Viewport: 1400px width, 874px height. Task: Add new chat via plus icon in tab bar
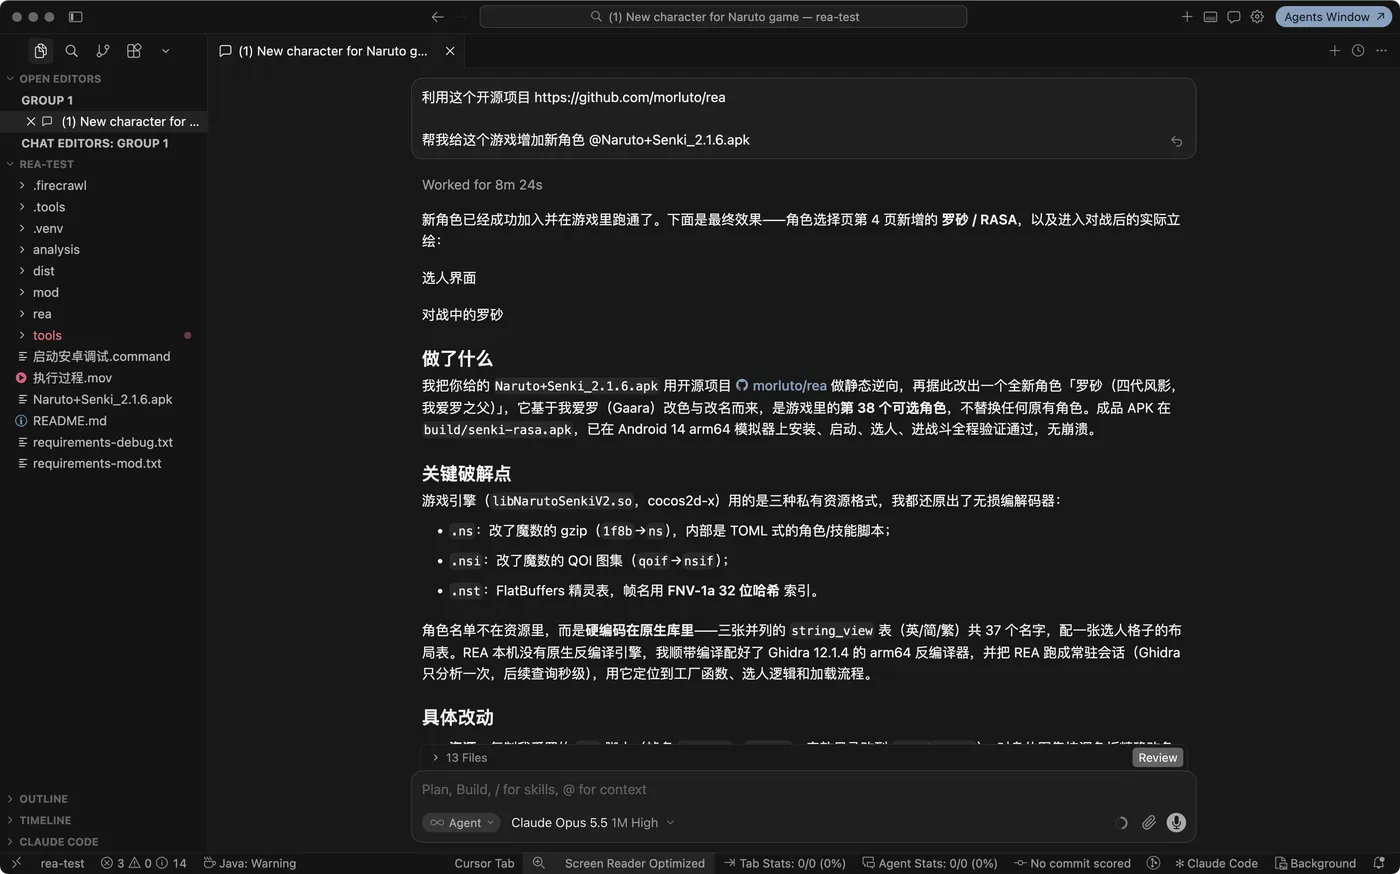pyautogui.click(x=1334, y=51)
